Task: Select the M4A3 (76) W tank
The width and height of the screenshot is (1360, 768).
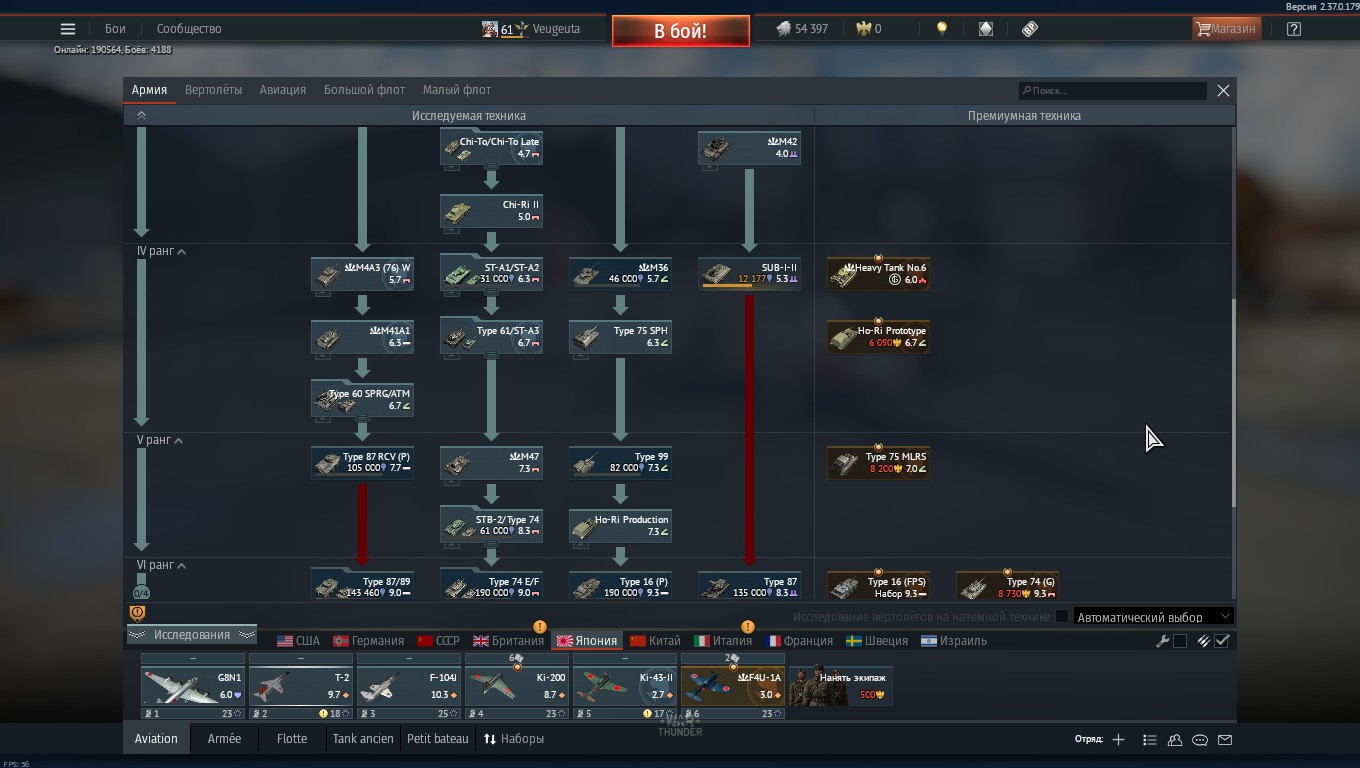Action: [362, 274]
